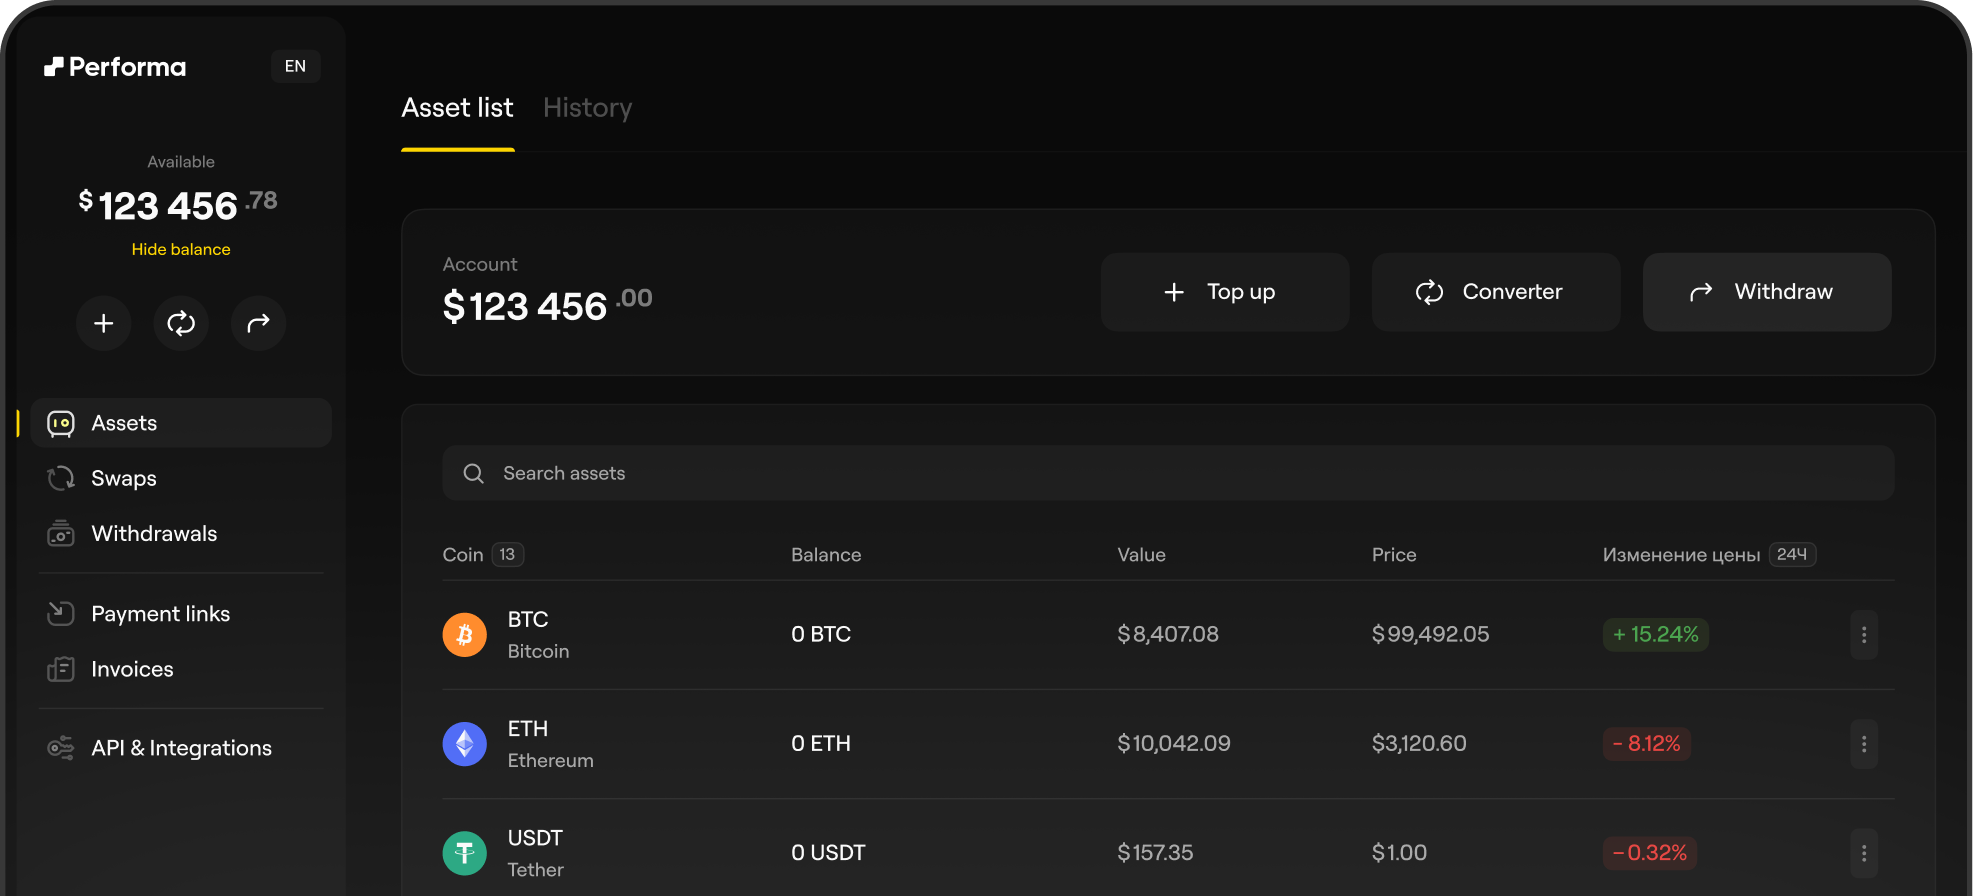Viewport: 1973px width, 896px height.
Task: Open the Converter
Action: (x=1495, y=292)
